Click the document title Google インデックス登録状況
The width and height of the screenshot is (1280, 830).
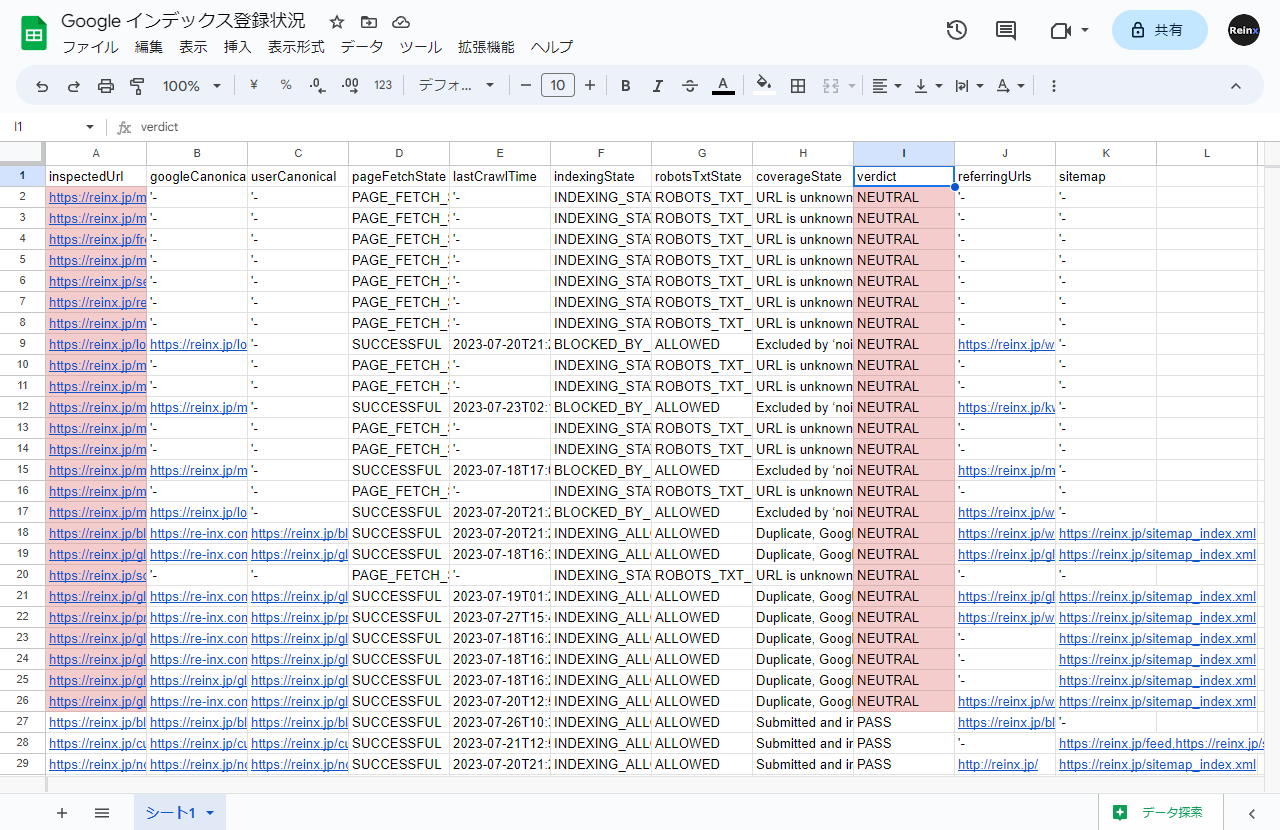[x=184, y=21]
